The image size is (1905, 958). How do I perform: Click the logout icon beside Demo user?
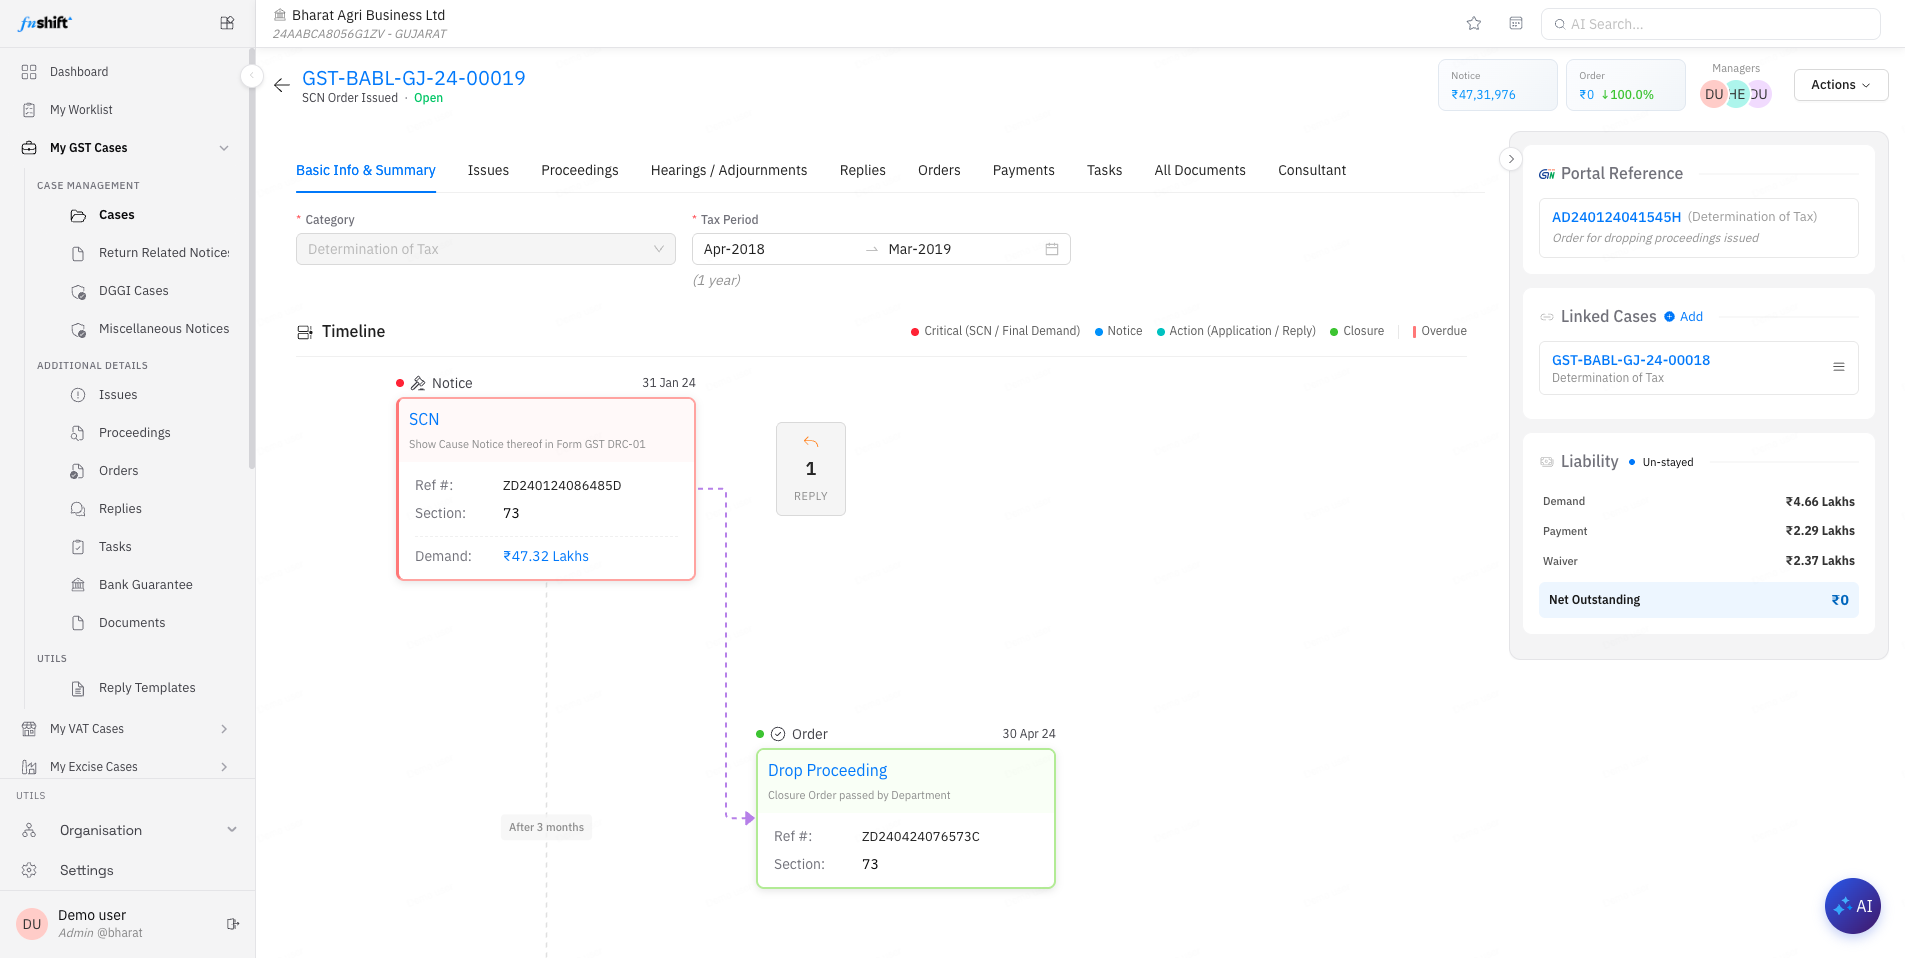coord(233,924)
